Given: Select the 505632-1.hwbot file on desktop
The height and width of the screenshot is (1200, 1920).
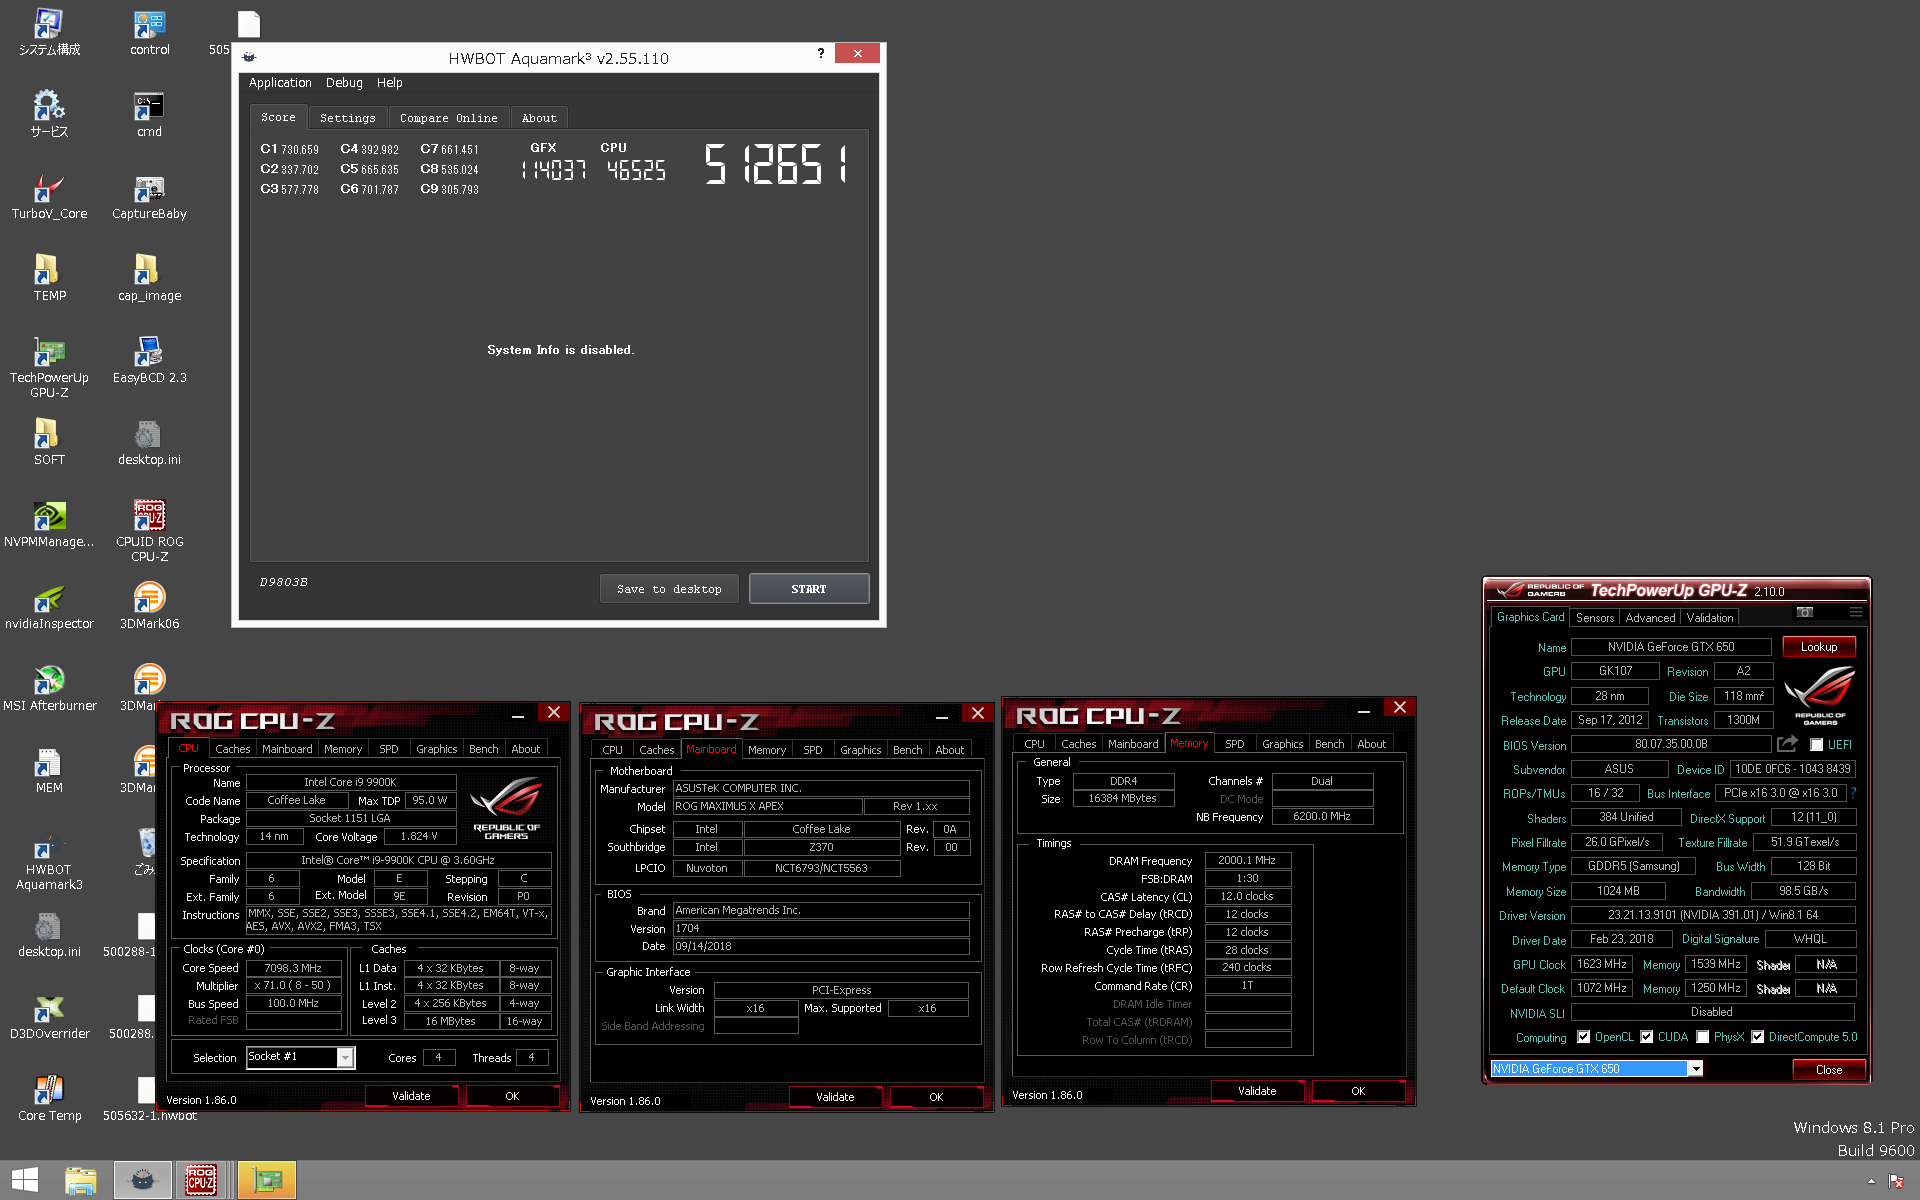Looking at the screenshot, I should click(x=149, y=1098).
